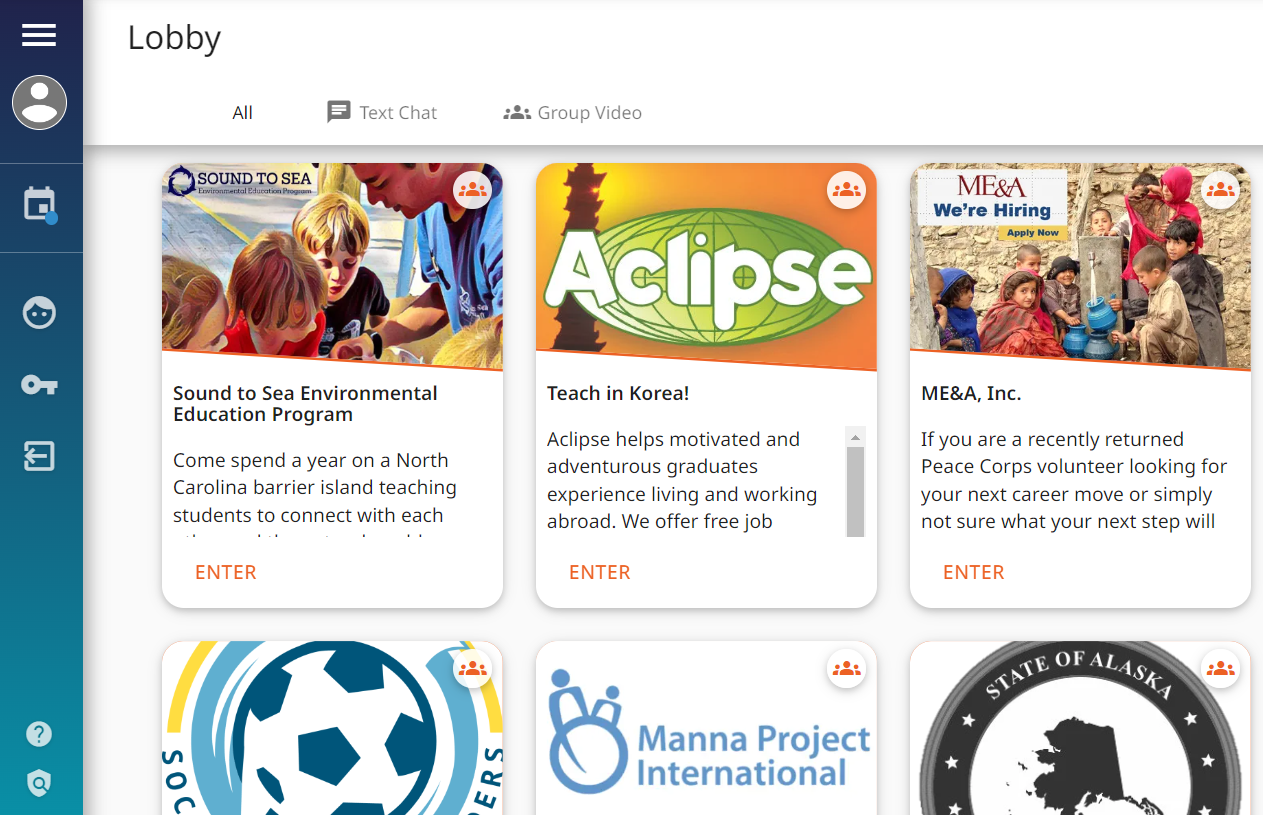Open the Manna Project International card
Screen dimensions: 1263x815
pos(706,728)
